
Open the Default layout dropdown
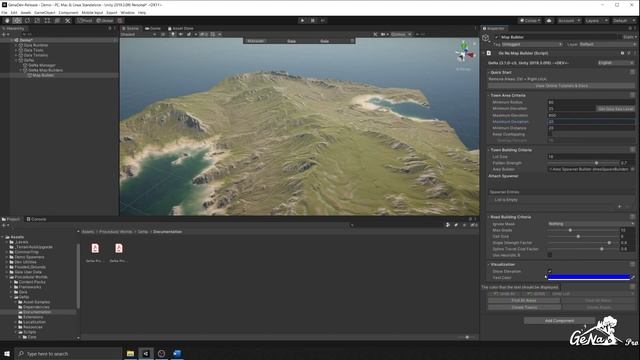point(624,20)
